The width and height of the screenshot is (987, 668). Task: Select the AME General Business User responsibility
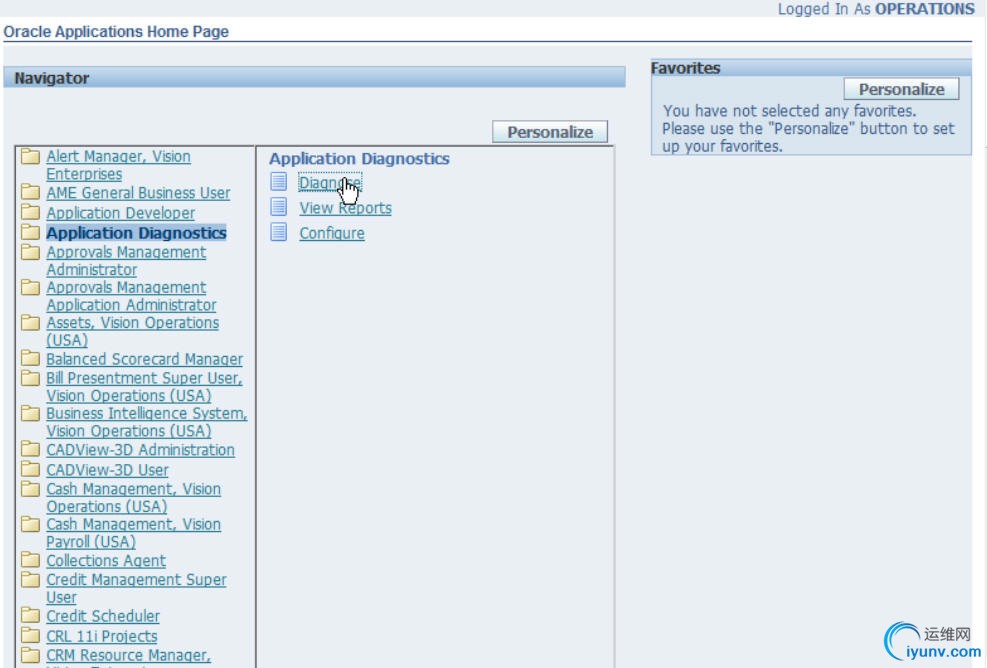(x=138, y=193)
